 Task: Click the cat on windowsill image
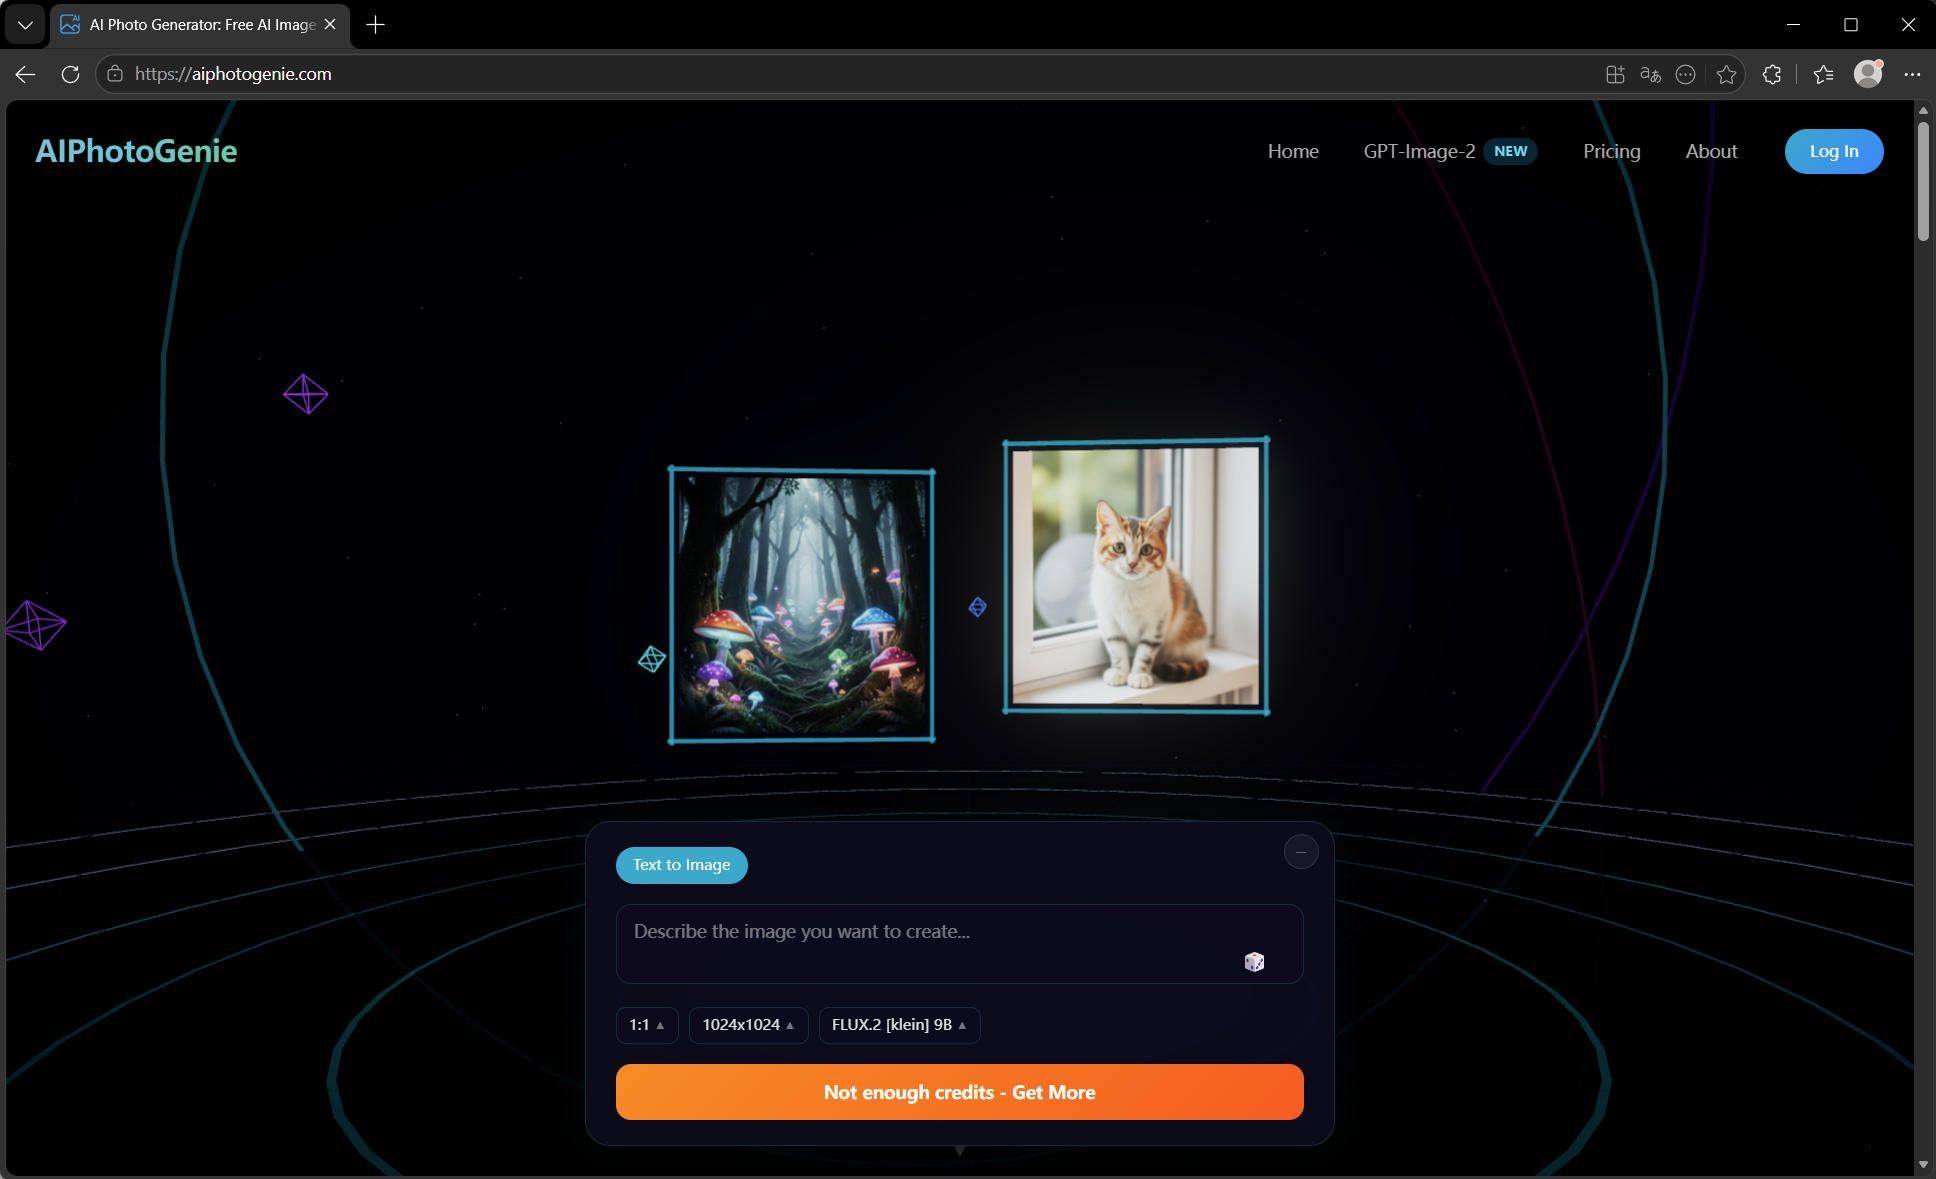pyautogui.click(x=1136, y=576)
